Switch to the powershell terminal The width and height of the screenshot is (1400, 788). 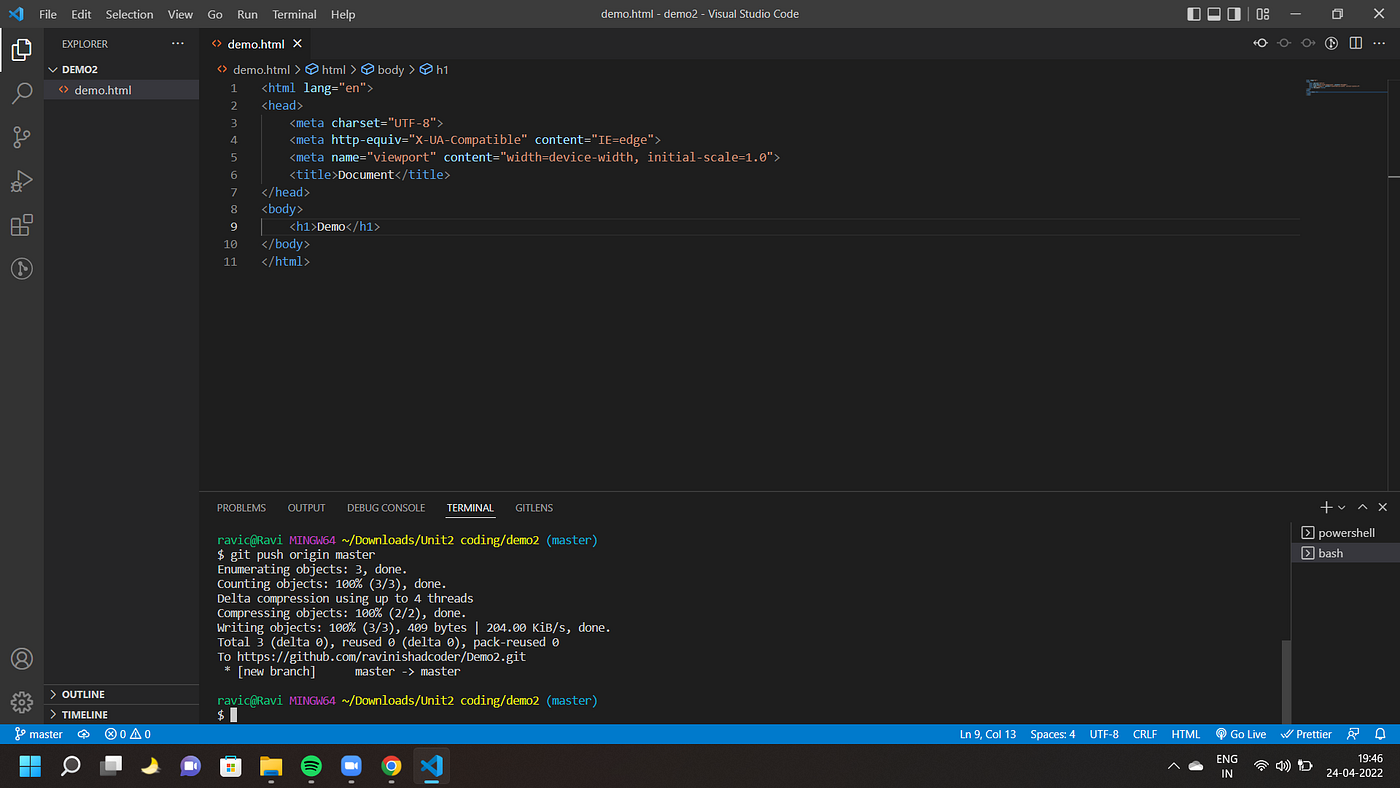tap(1346, 533)
